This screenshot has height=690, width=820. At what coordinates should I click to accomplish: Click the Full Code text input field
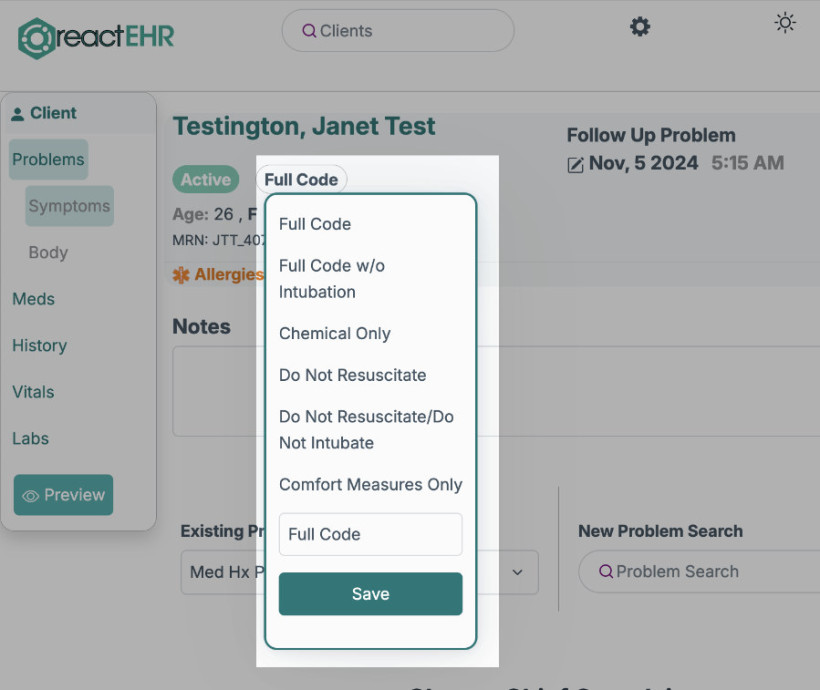pyautogui.click(x=370, y=534)
